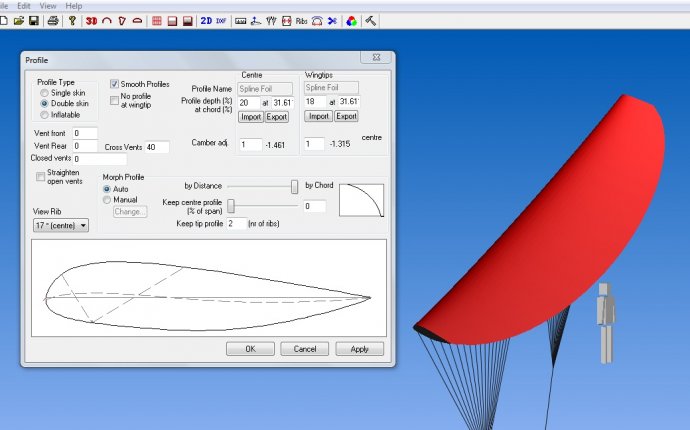Screen dimensions: 690x430
Task: Open the kite canopy arc icon
Action: coord(317,21)
